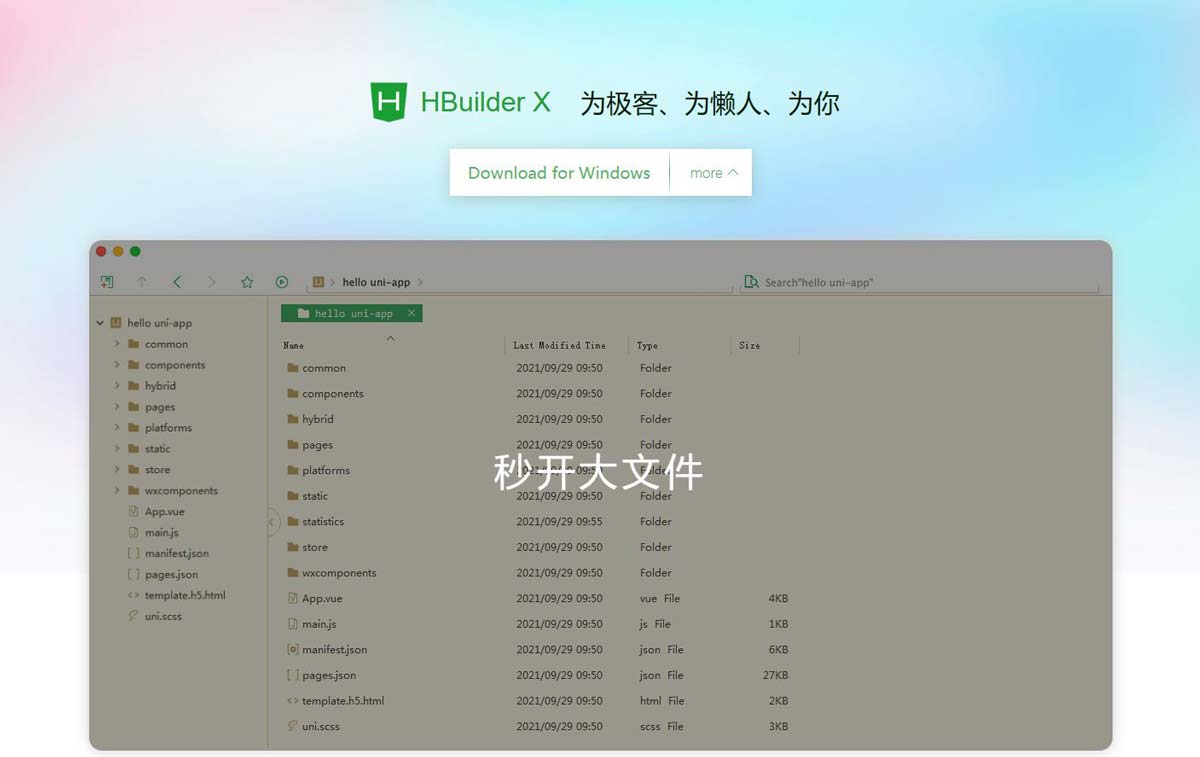1200x757 pixels.
Task: Expand the store folder in the project tree
Action: pyautogui.click(x=117, y=470)
